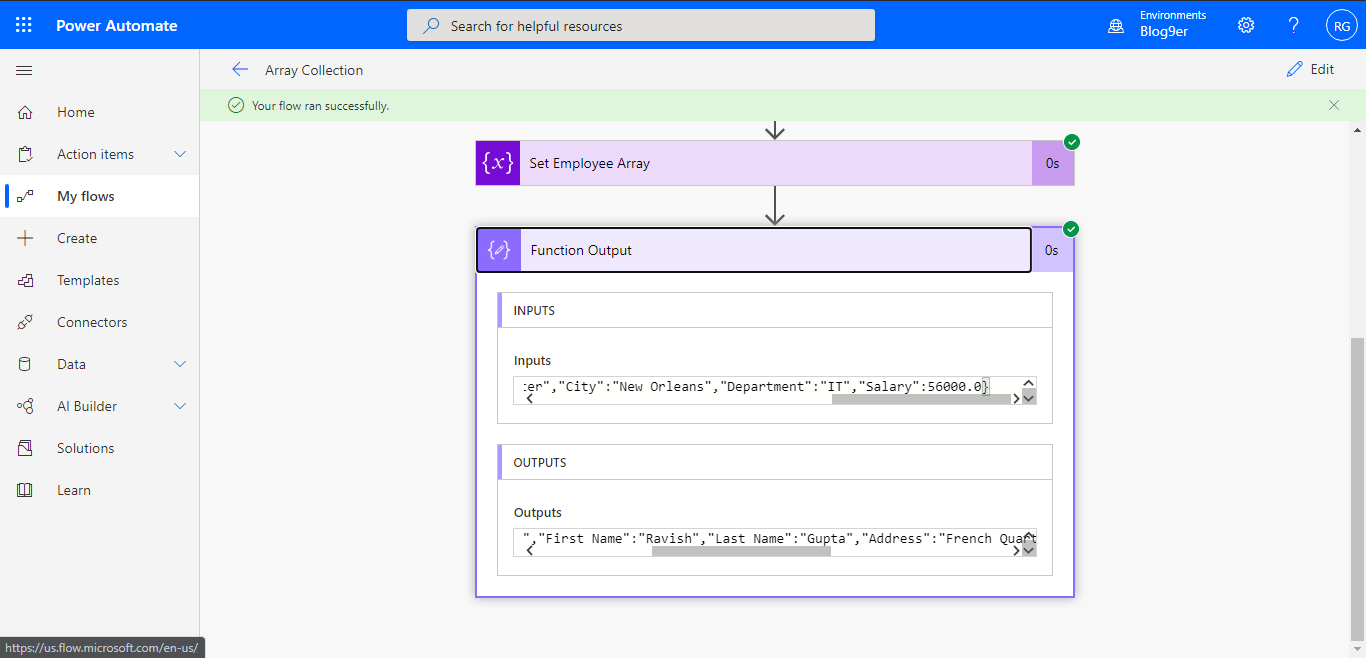Screen dimensions: 1366x658
Task: Click the AI Builder icon
Action: click(25, 406)
